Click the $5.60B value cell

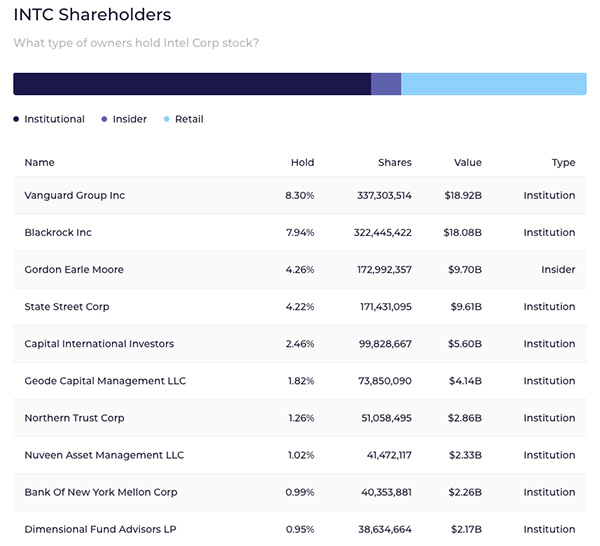465,344
